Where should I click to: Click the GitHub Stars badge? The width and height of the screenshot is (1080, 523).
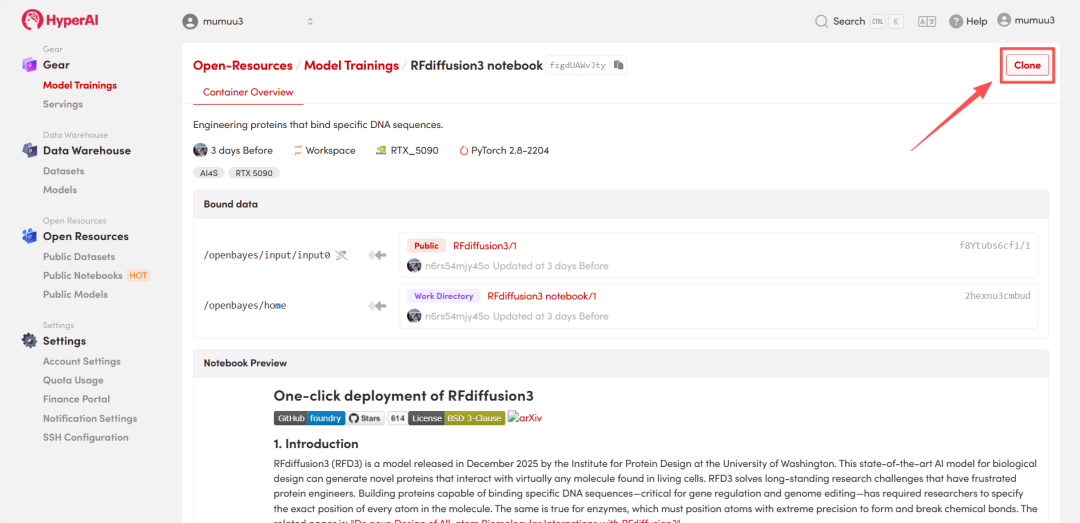[366, 418]
